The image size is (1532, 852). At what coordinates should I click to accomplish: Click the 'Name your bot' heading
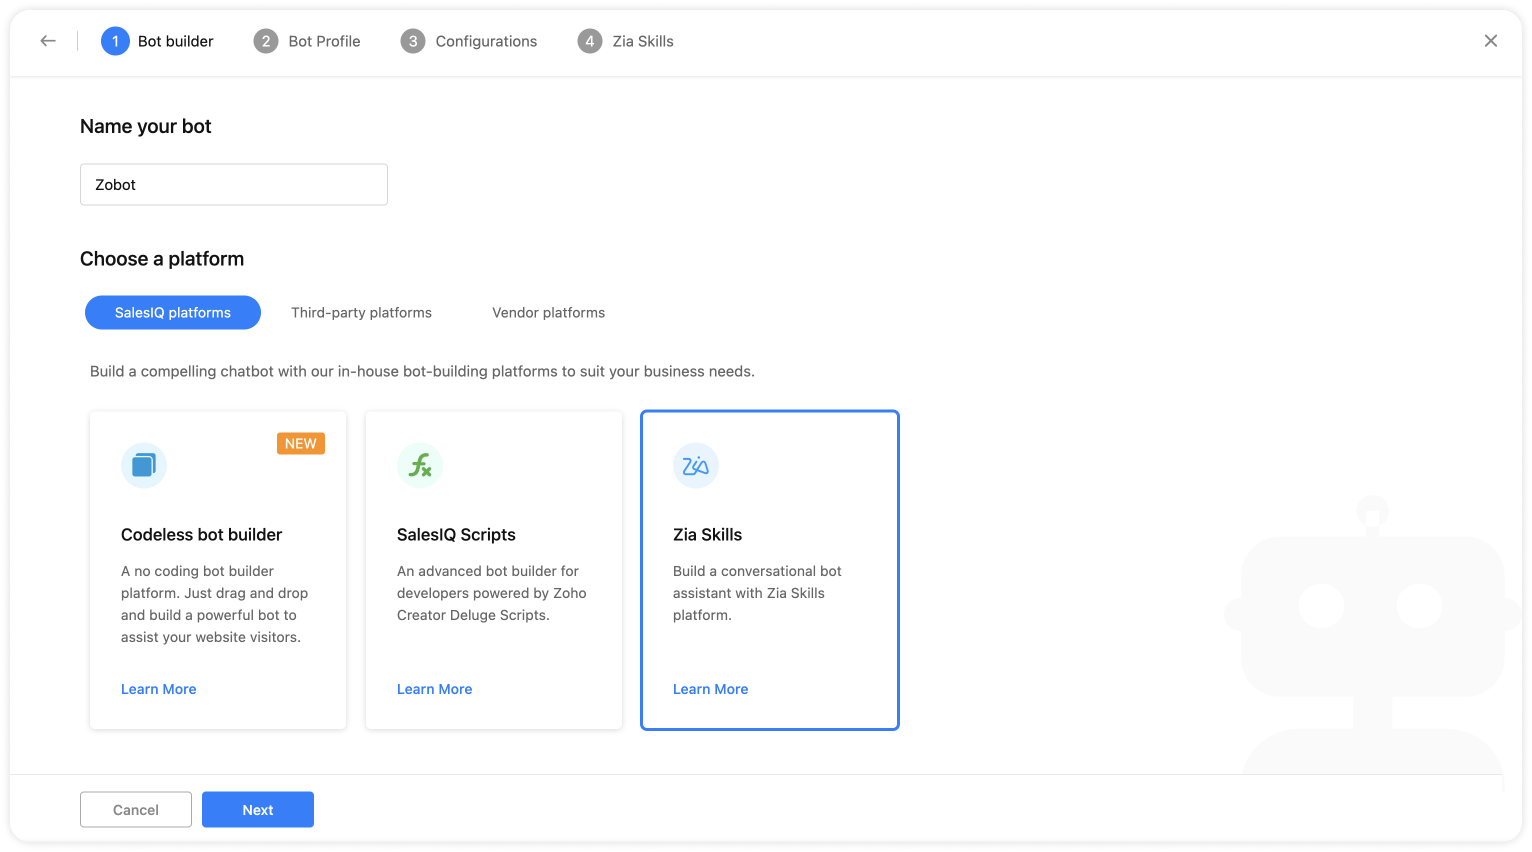tap(146, 127)
